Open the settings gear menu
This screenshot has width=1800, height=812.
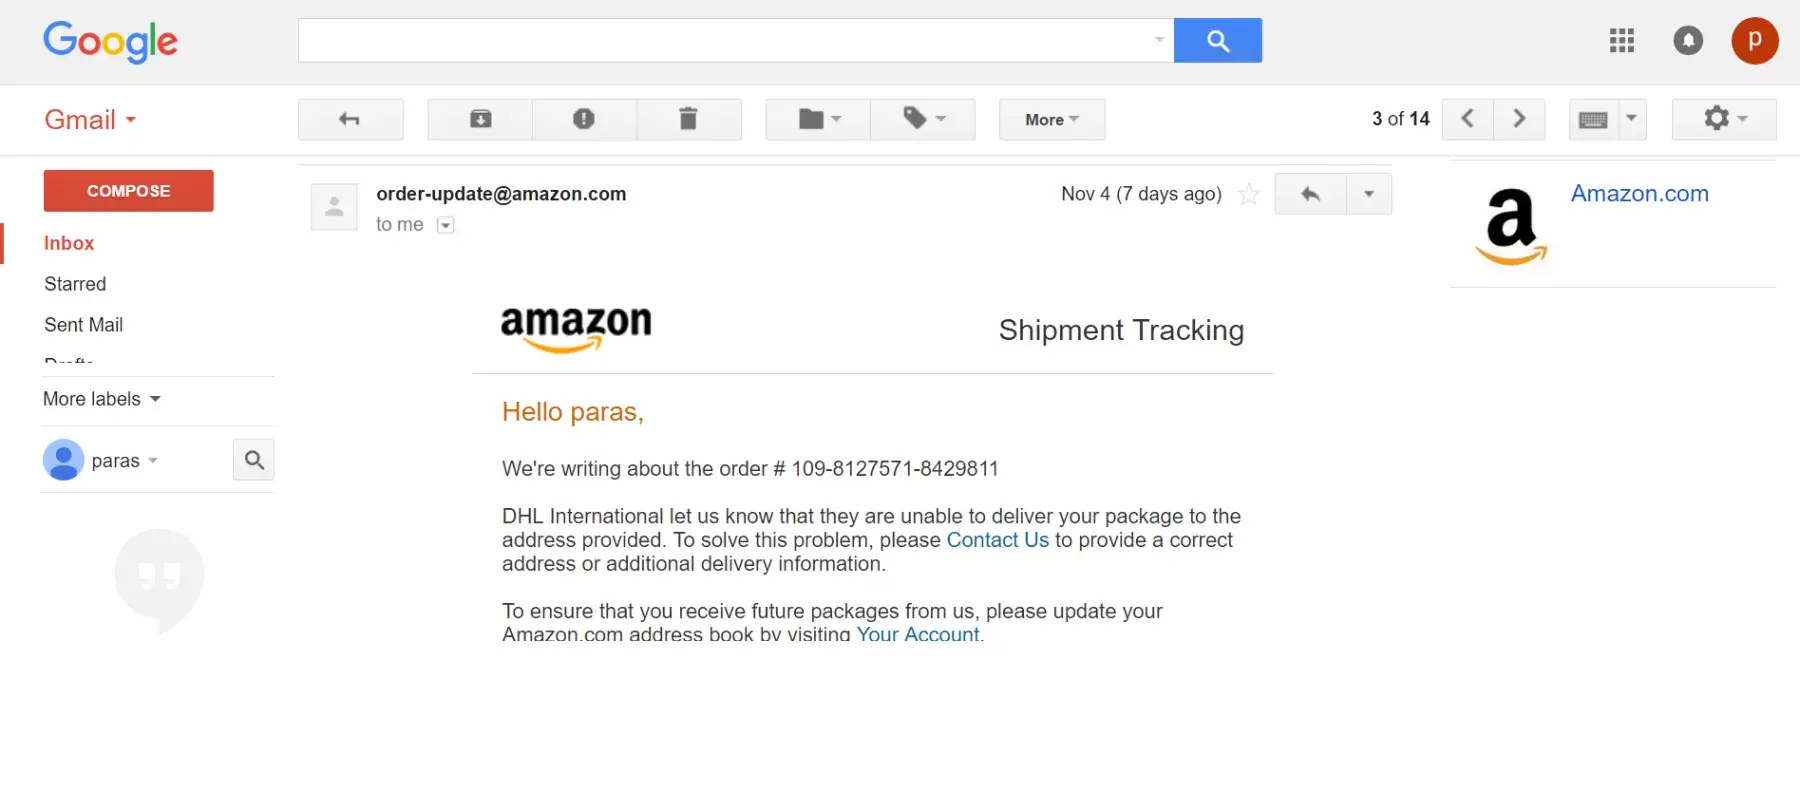point(1724,119)
